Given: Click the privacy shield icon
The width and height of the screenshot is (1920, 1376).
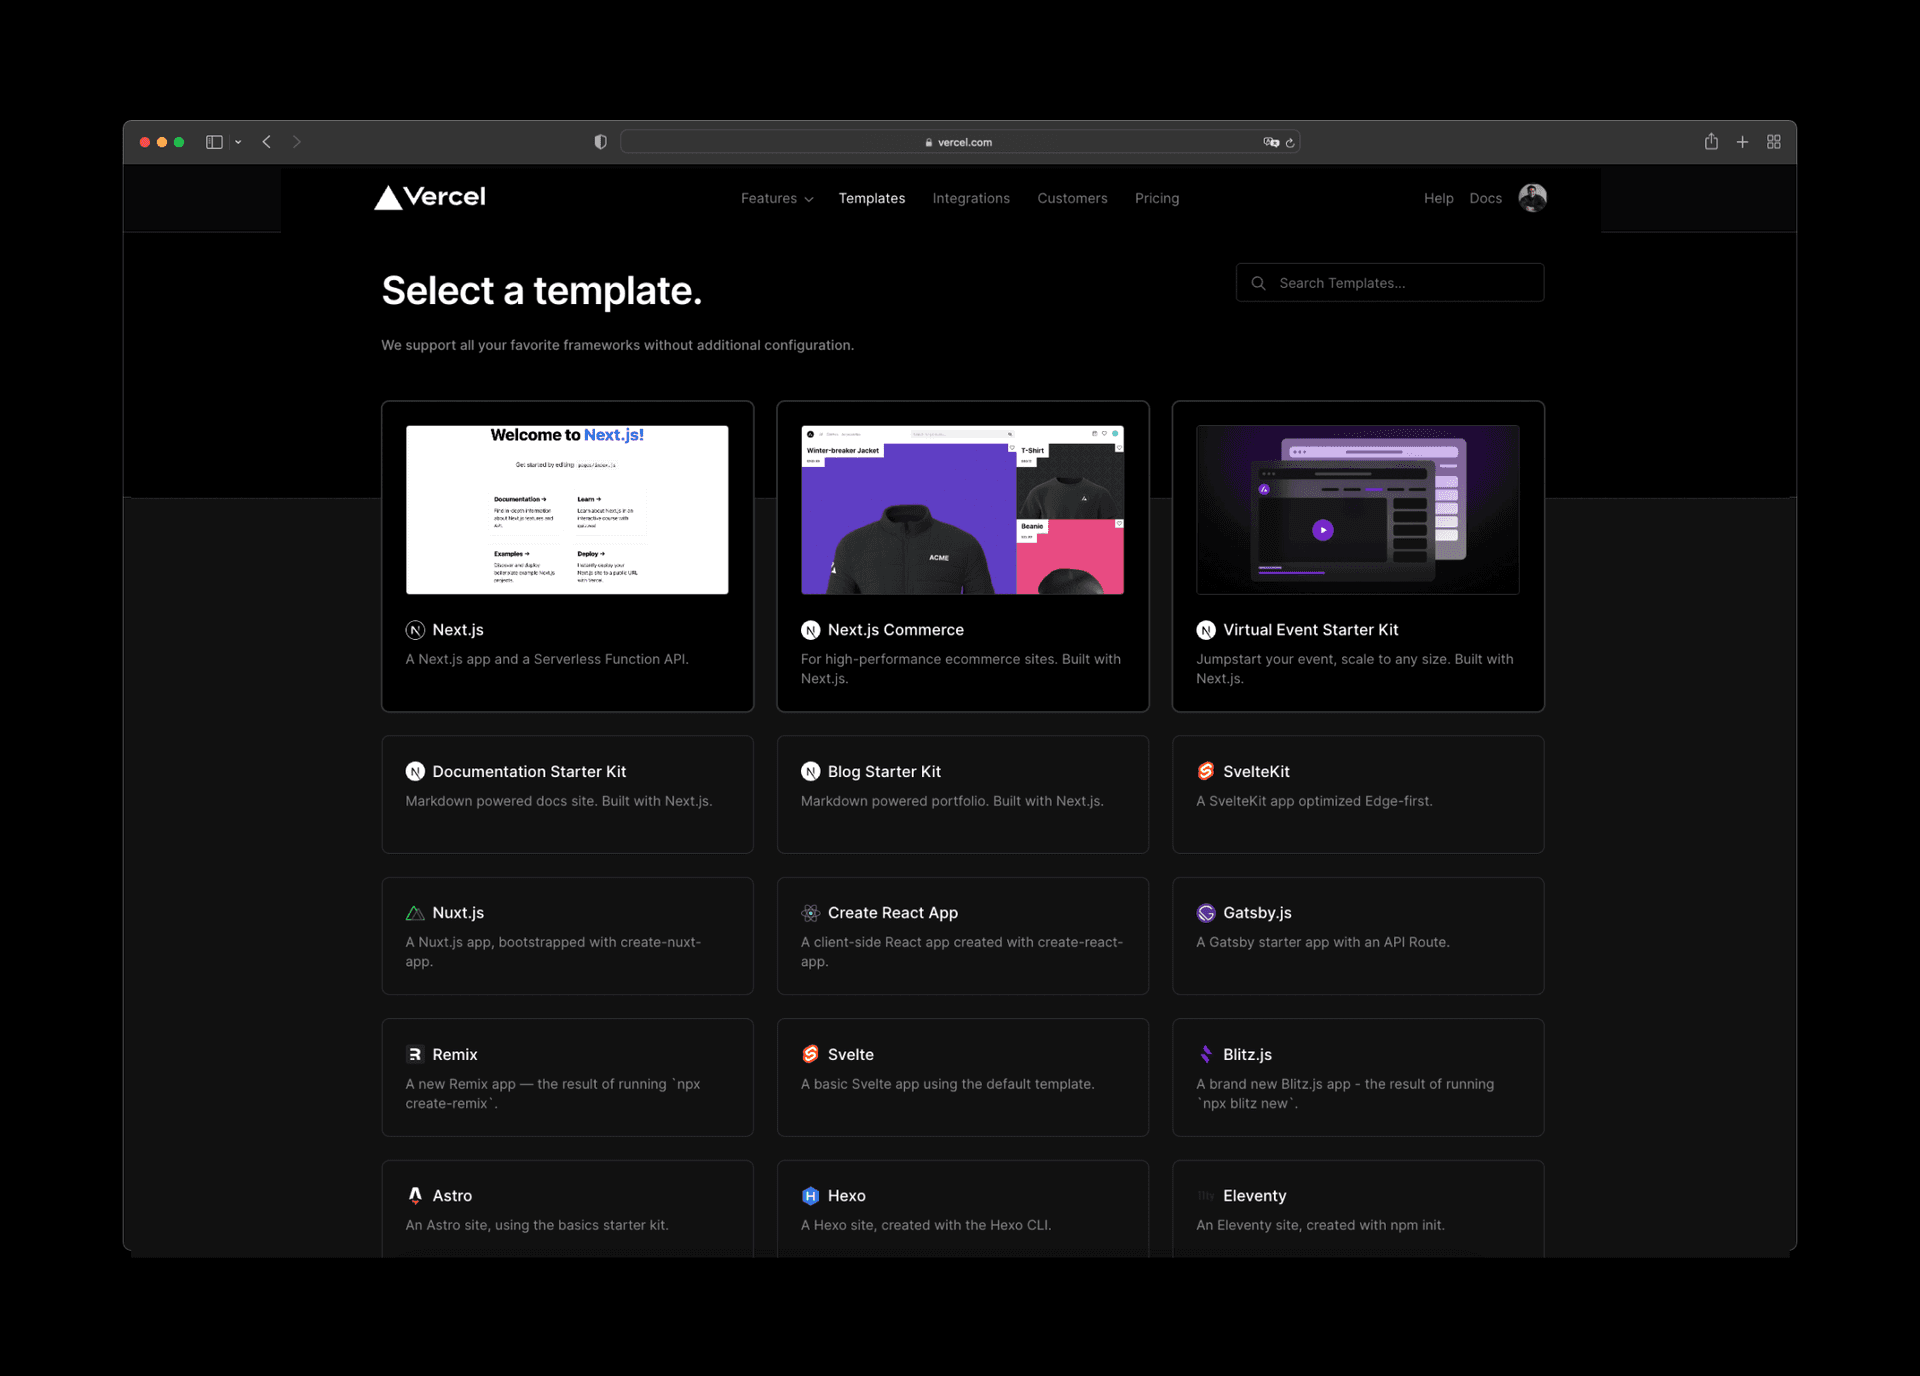Looking at the screenshot, I should pyautogui.click(x=600, y=142).
